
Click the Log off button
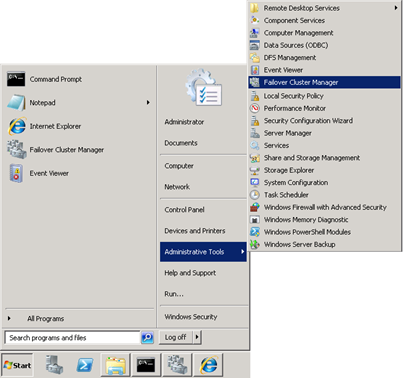tap(175, 337)
